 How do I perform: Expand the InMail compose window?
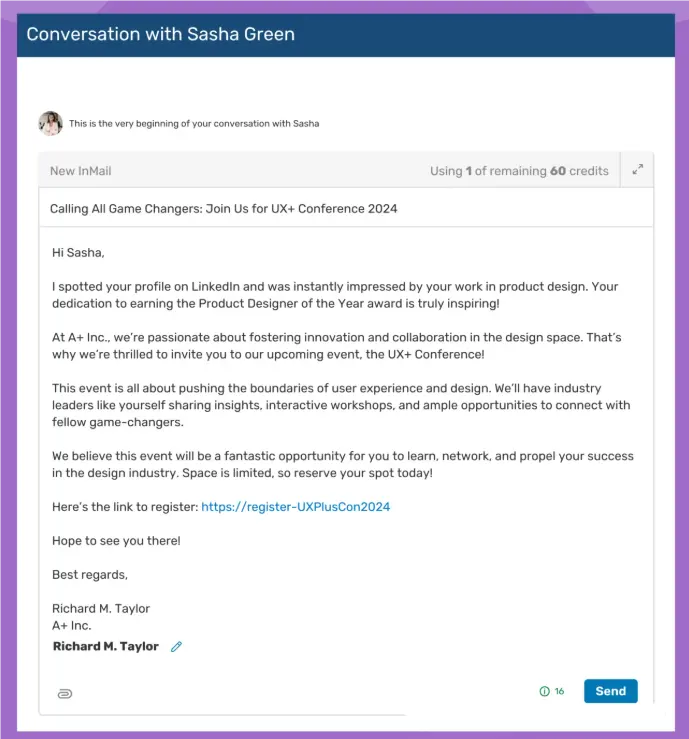click(637, 170)
